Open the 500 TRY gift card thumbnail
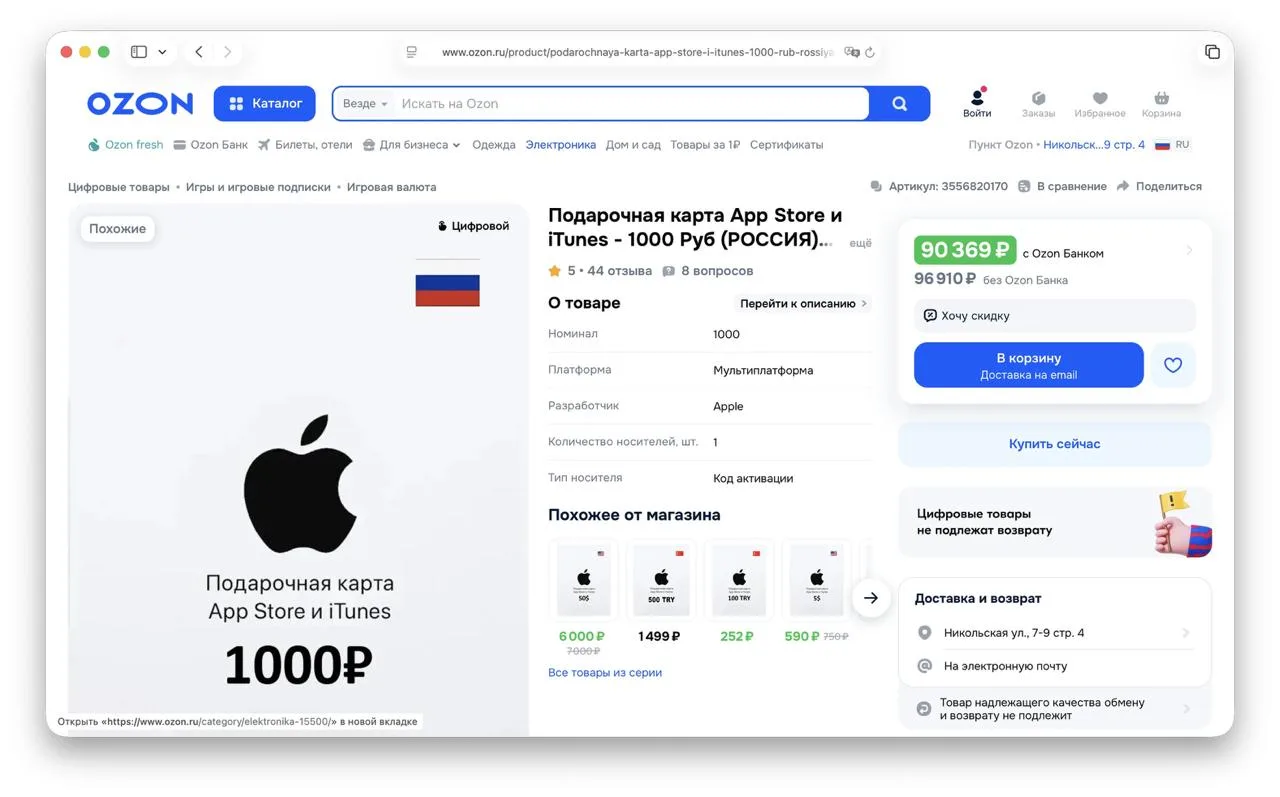Screen dimensions: 1280x797 tap(661, 580)
